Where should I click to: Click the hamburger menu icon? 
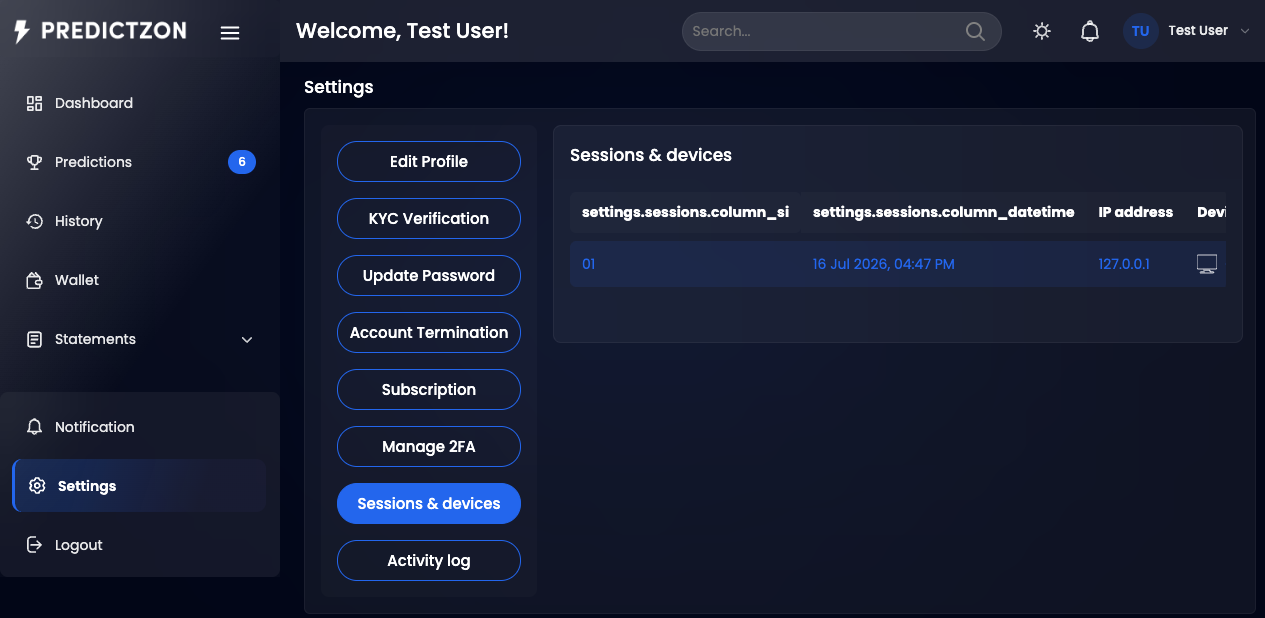(230, 33)
